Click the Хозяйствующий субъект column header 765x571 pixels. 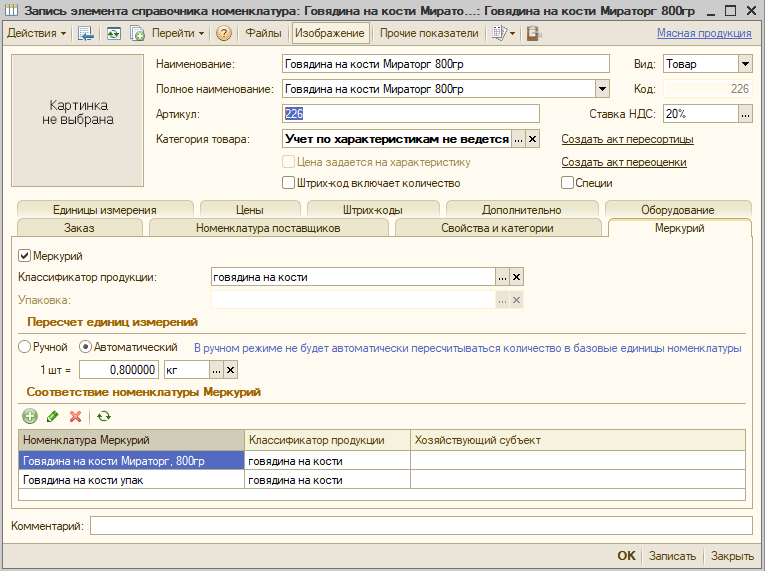578,440
